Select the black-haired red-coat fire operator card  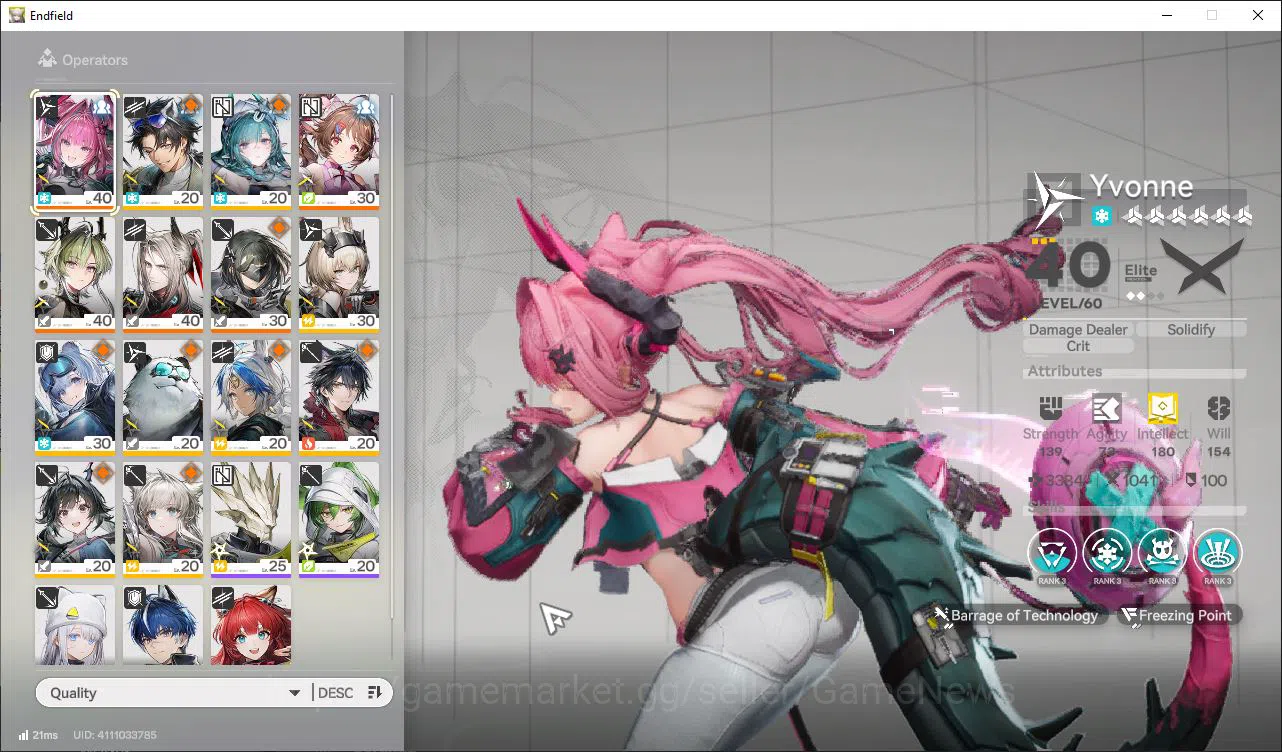point(339,397)
